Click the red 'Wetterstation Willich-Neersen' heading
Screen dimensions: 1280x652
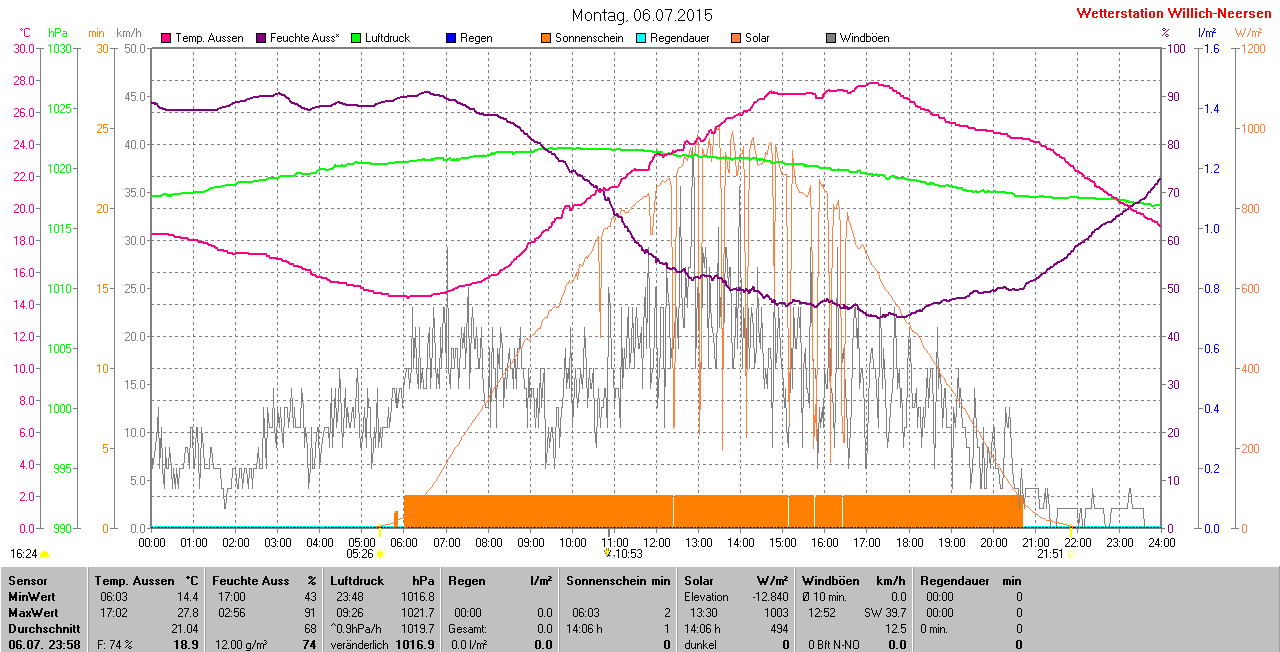point(1174,13)
